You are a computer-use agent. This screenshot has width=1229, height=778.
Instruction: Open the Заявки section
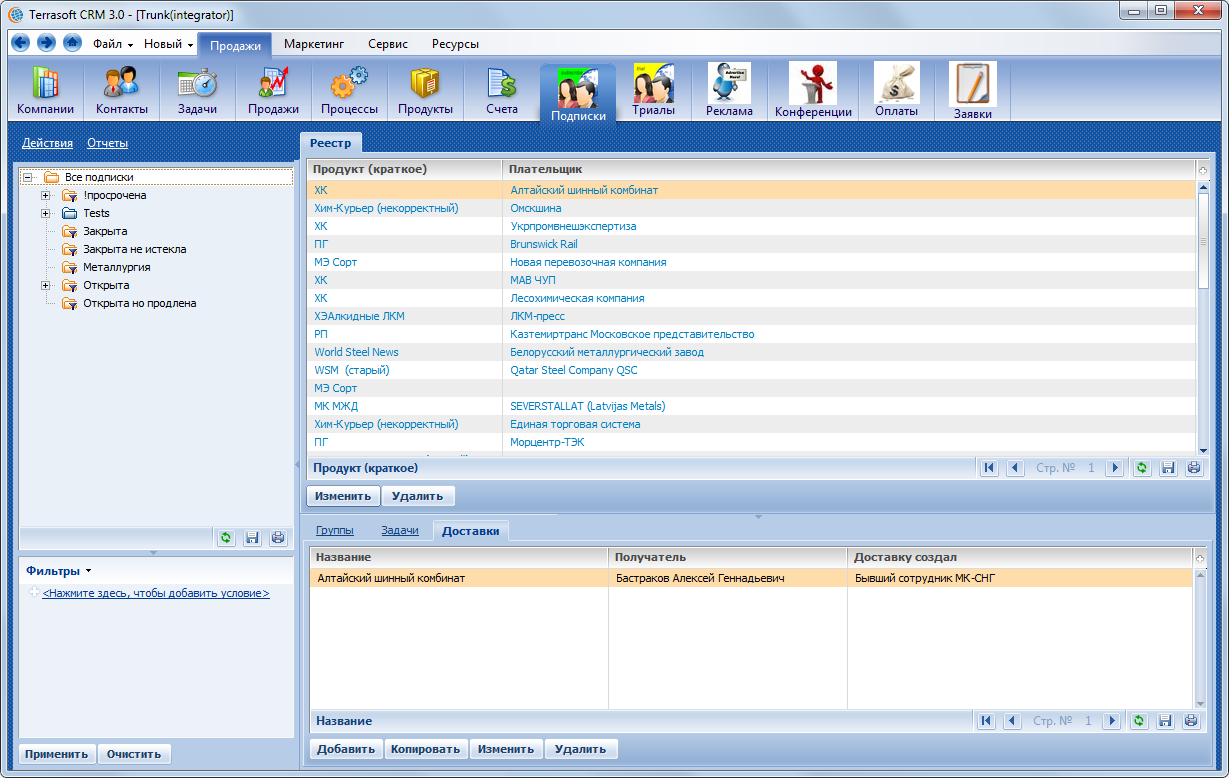[972, 92]
